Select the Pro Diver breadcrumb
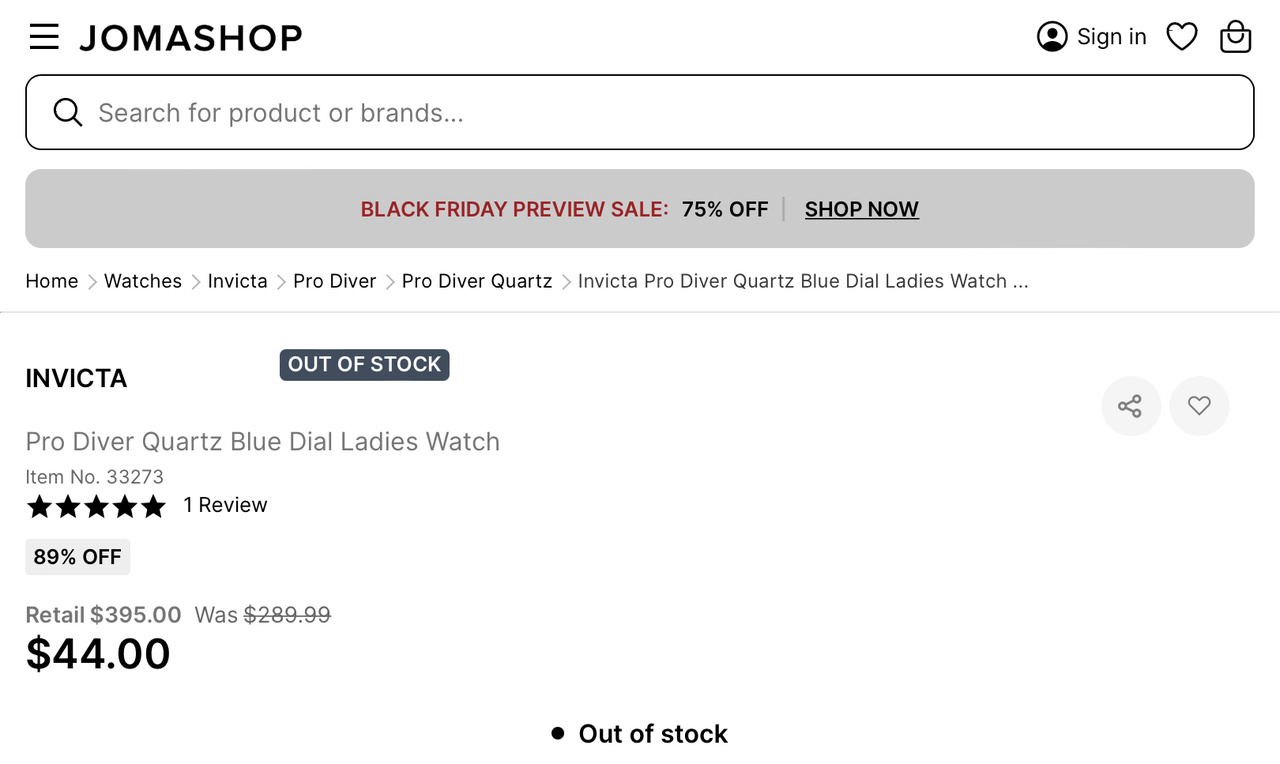Screen dimensions: 1280x764 tap(334, 281)
